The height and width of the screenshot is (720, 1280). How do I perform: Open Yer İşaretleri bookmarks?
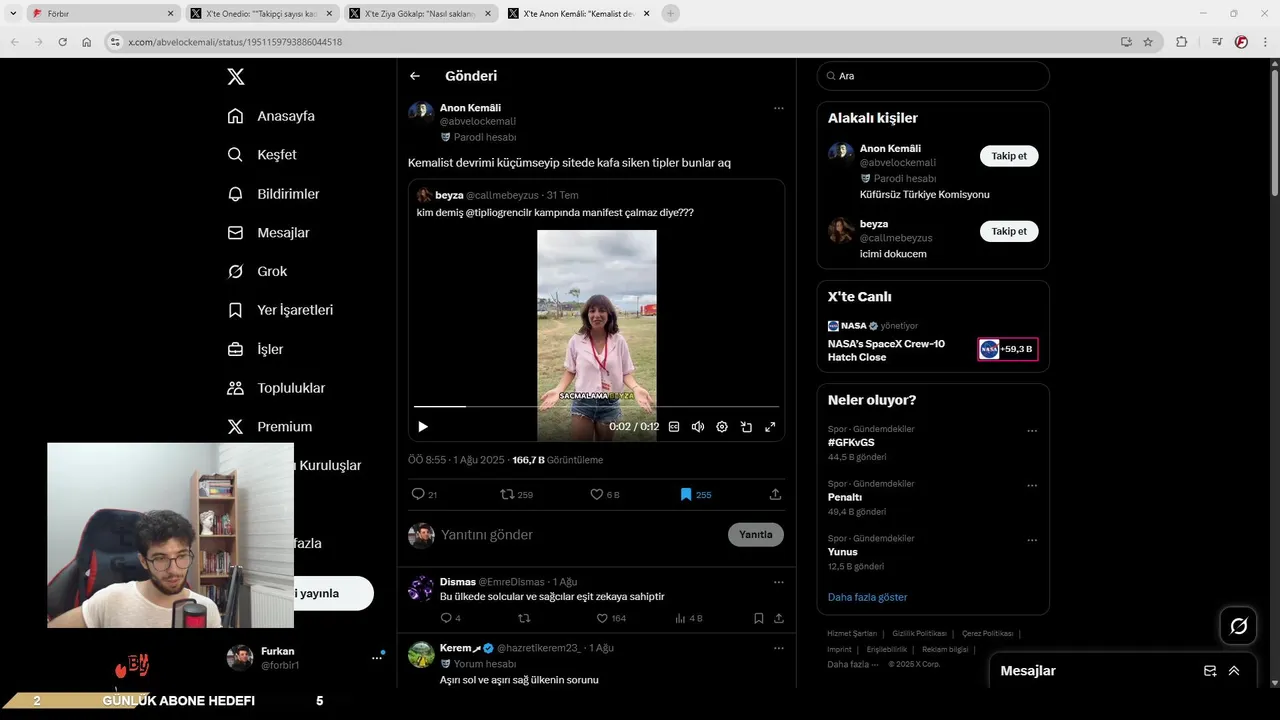[280, 310]
